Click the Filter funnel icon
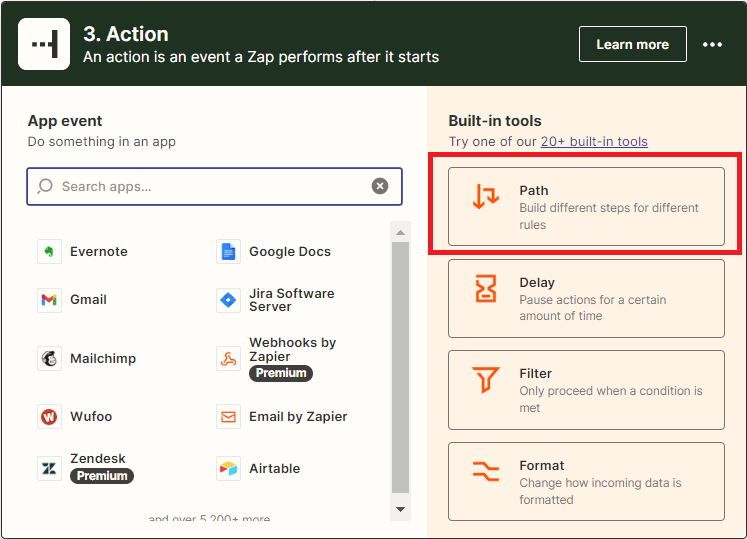The image size is (747, 539). (485, 380)
